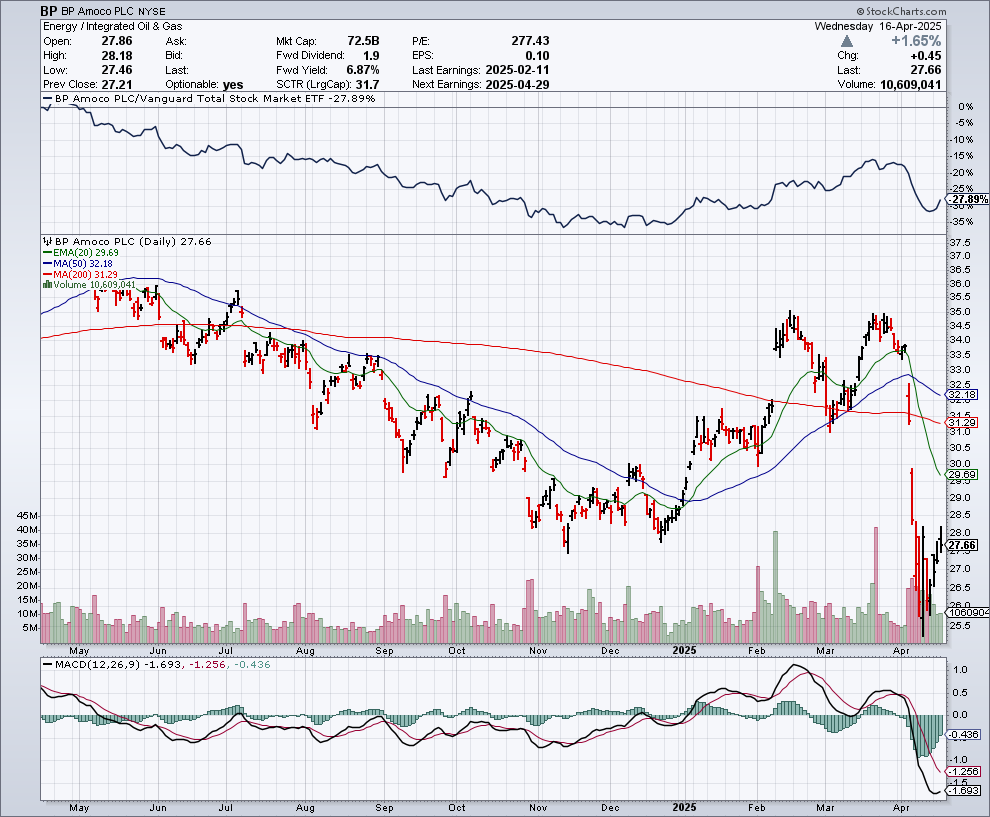Click the Volume value 10,609,041 in header
Image resolution: width=990 pixels, height=817 pixels.
pyautogui.click(x=910, y=85)
